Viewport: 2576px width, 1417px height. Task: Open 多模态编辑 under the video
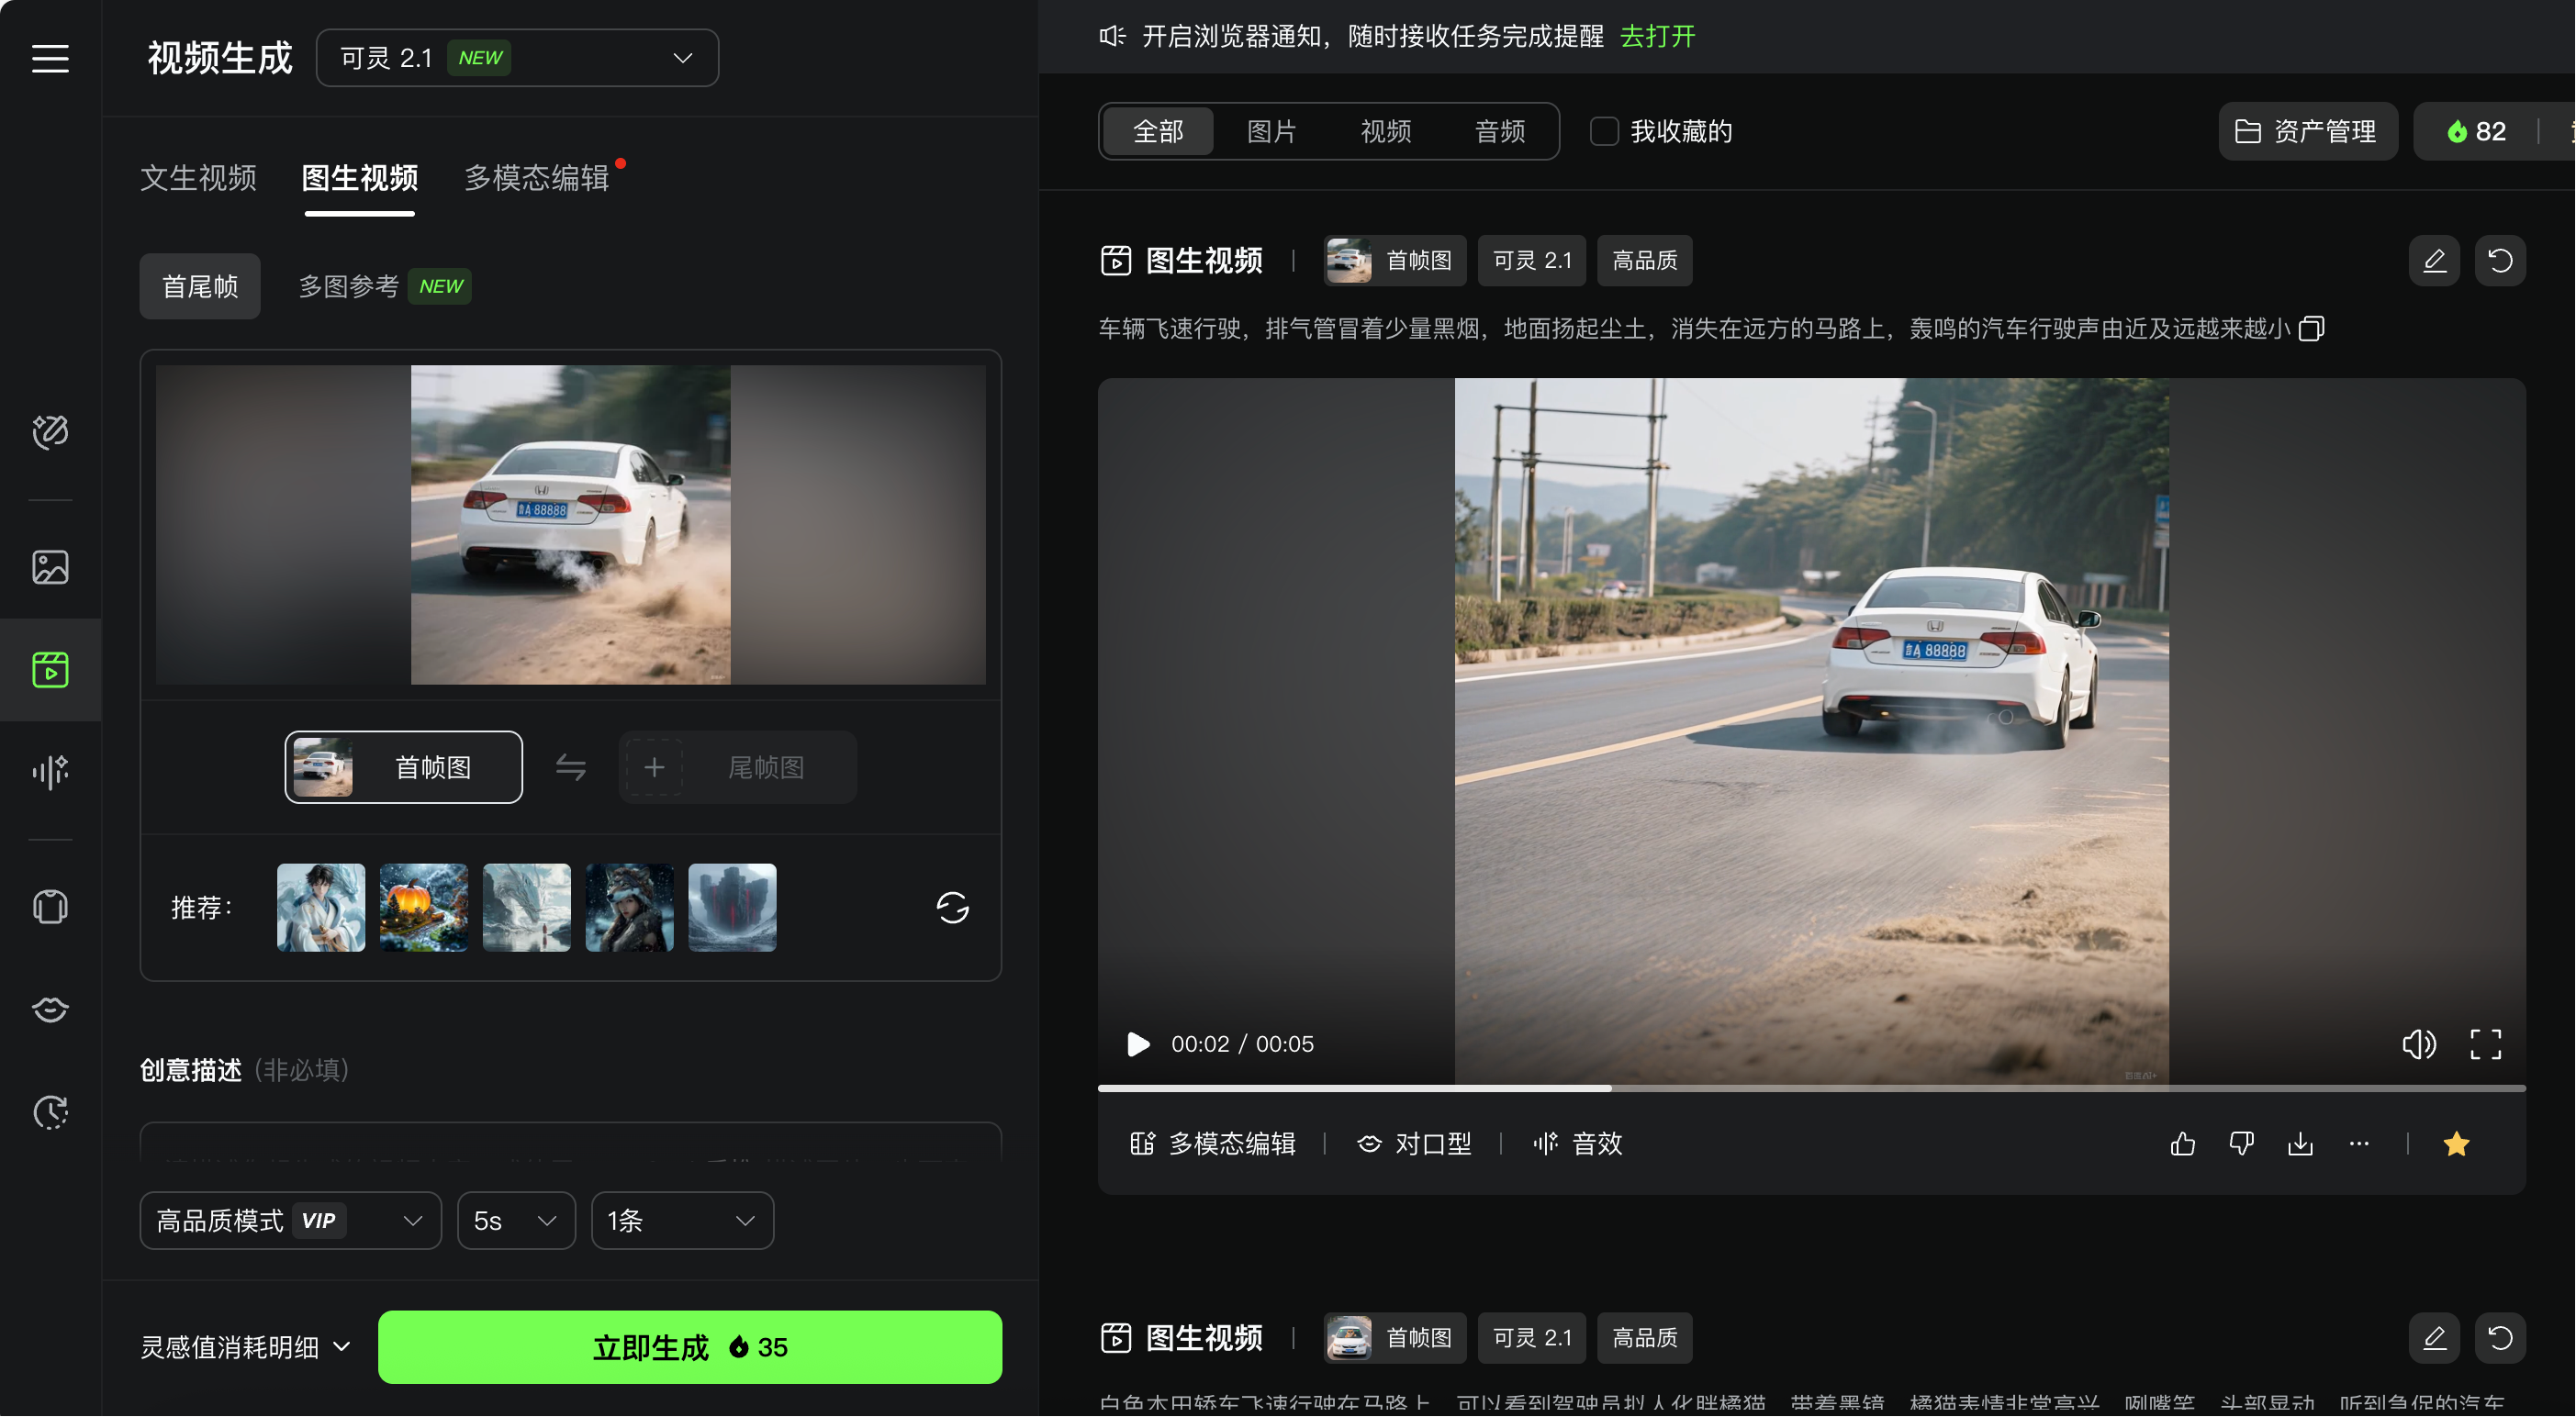click(1213, 1144)
